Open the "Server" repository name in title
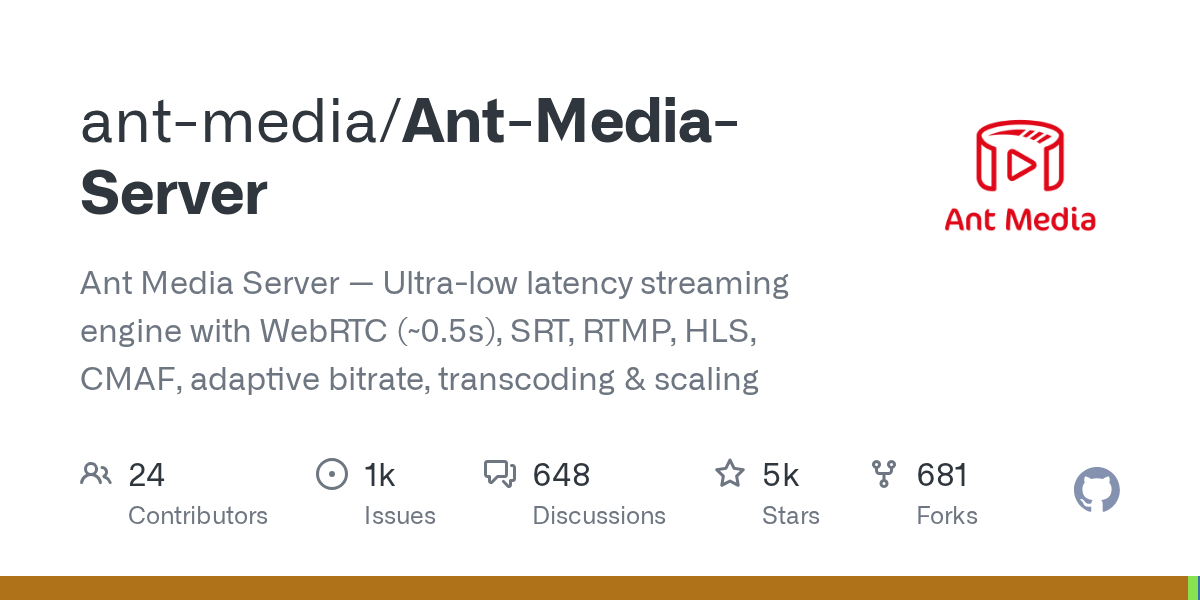 (x=174, y=194)
